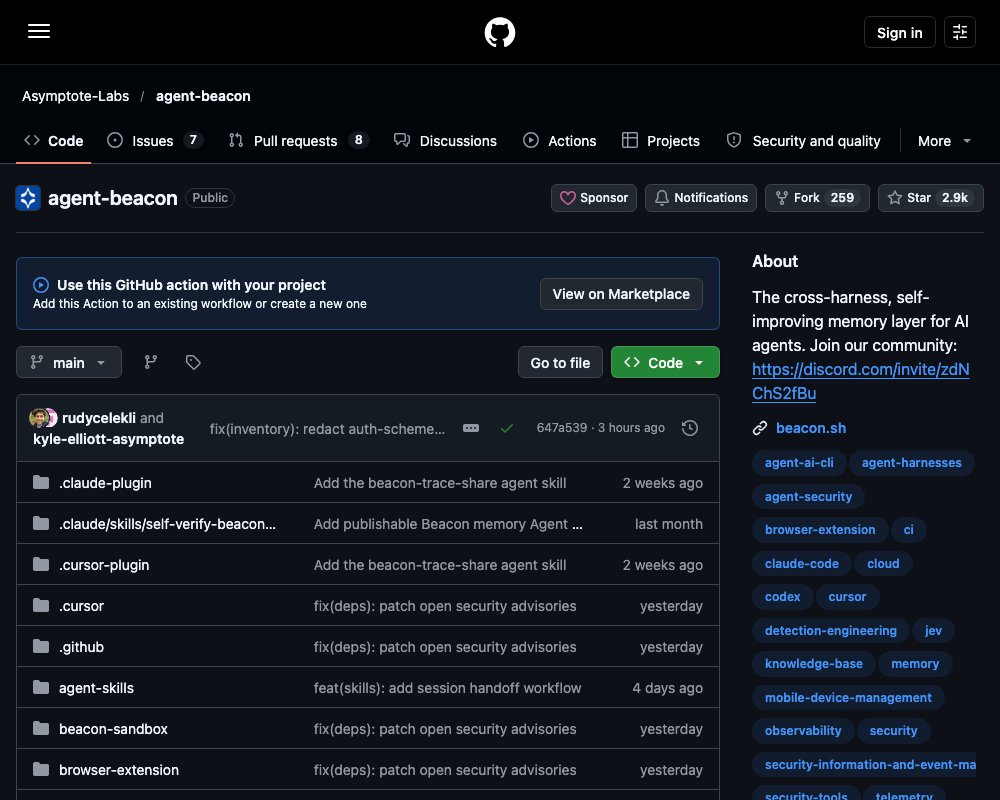The image size is (1000, 800).
Task: Fork the repository
Action: pos(817,198)
